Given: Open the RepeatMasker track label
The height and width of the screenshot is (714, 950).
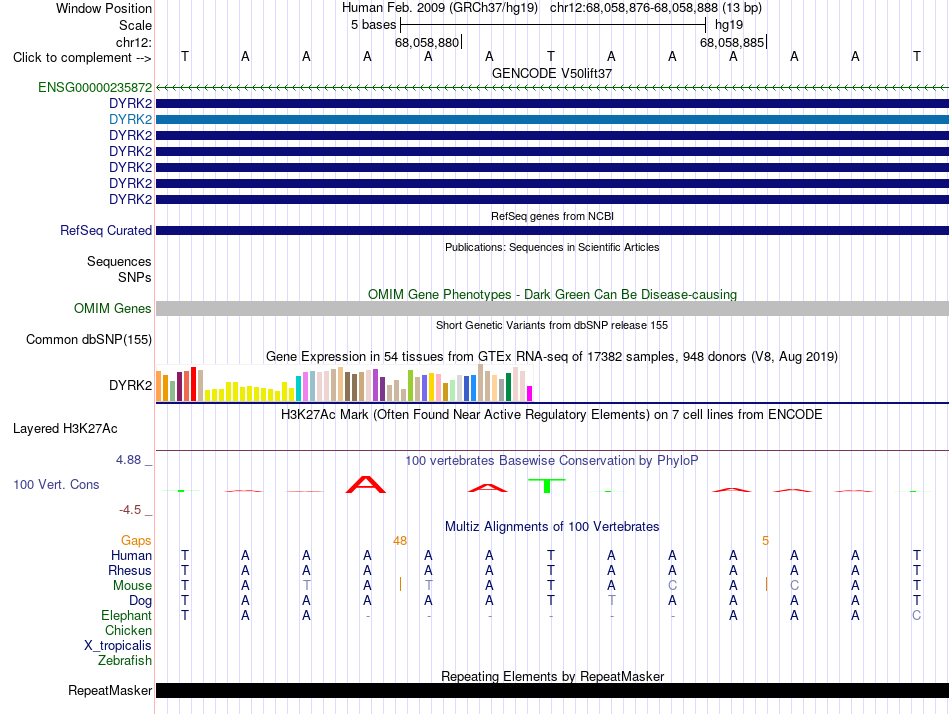Looking at the screenshot, I should [110, 690].
